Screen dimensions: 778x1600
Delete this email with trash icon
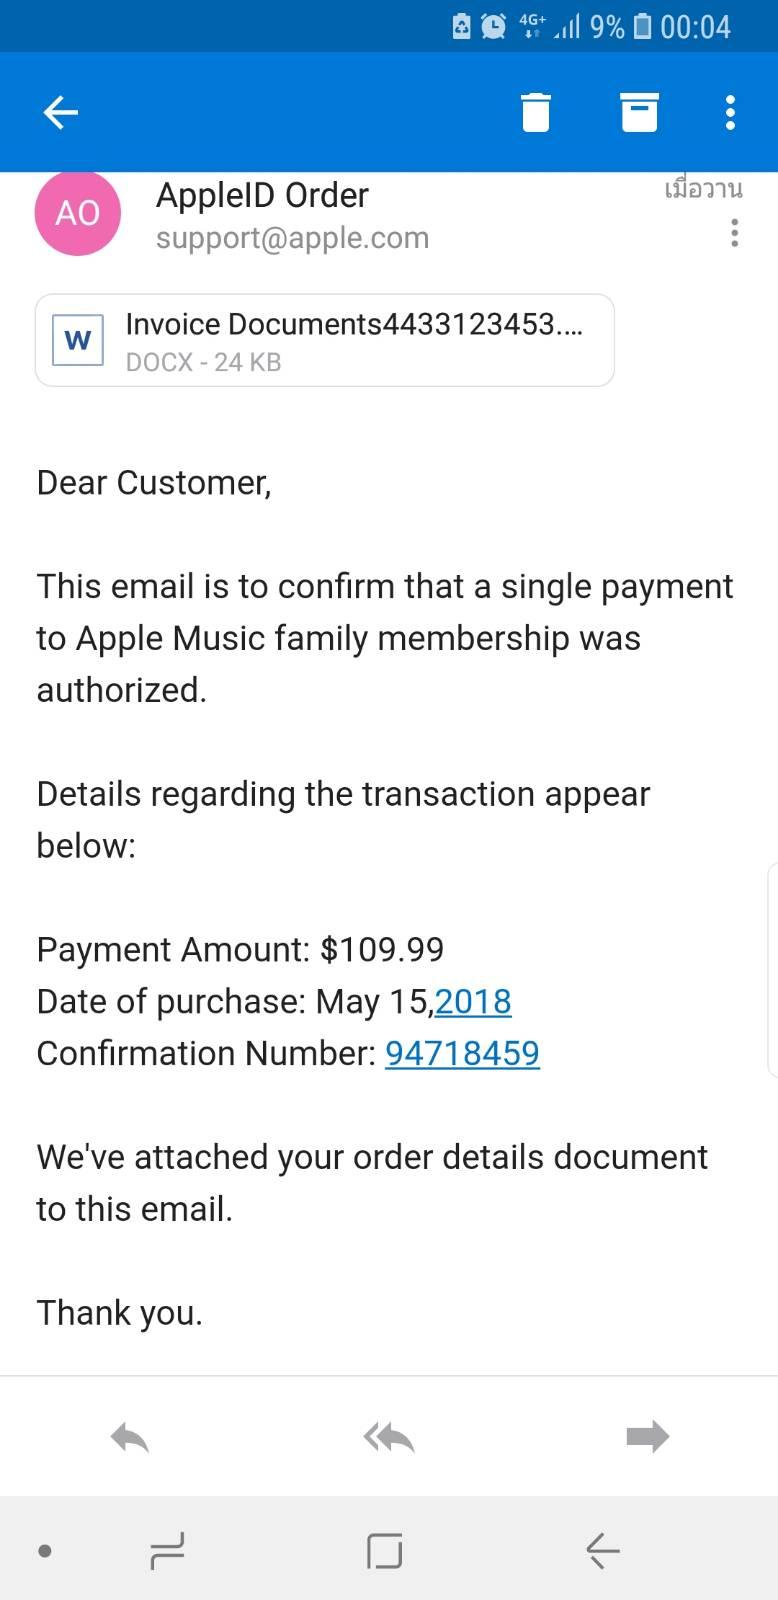pyautogui.click(x=536, y=112)
